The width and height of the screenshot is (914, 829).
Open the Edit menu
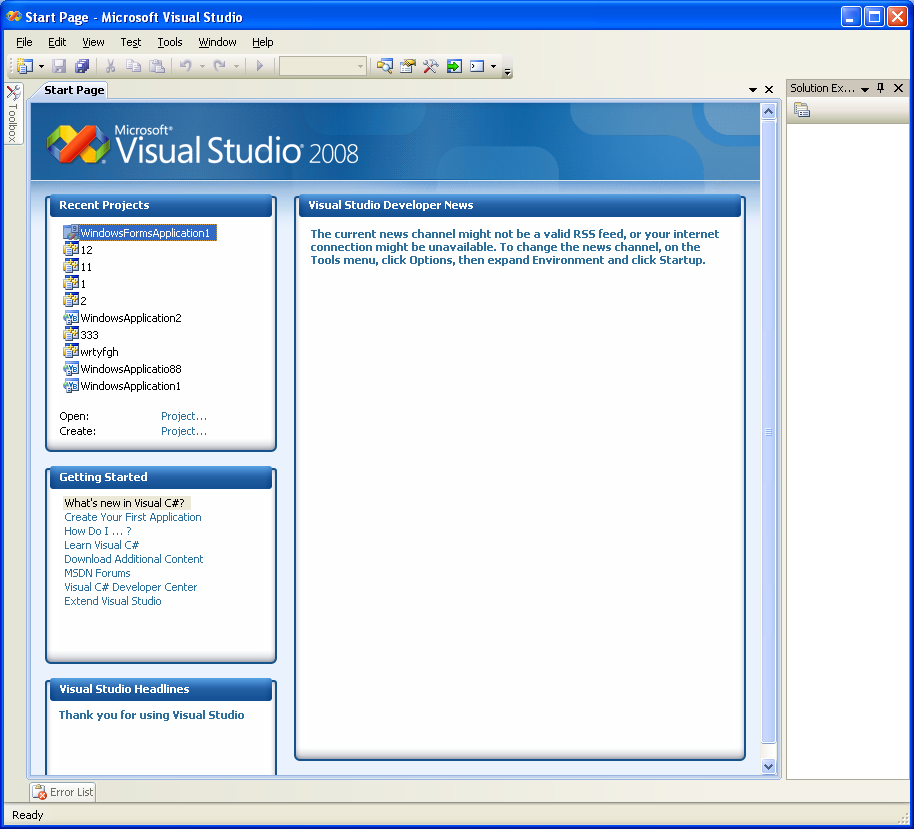tap(57, 42)
